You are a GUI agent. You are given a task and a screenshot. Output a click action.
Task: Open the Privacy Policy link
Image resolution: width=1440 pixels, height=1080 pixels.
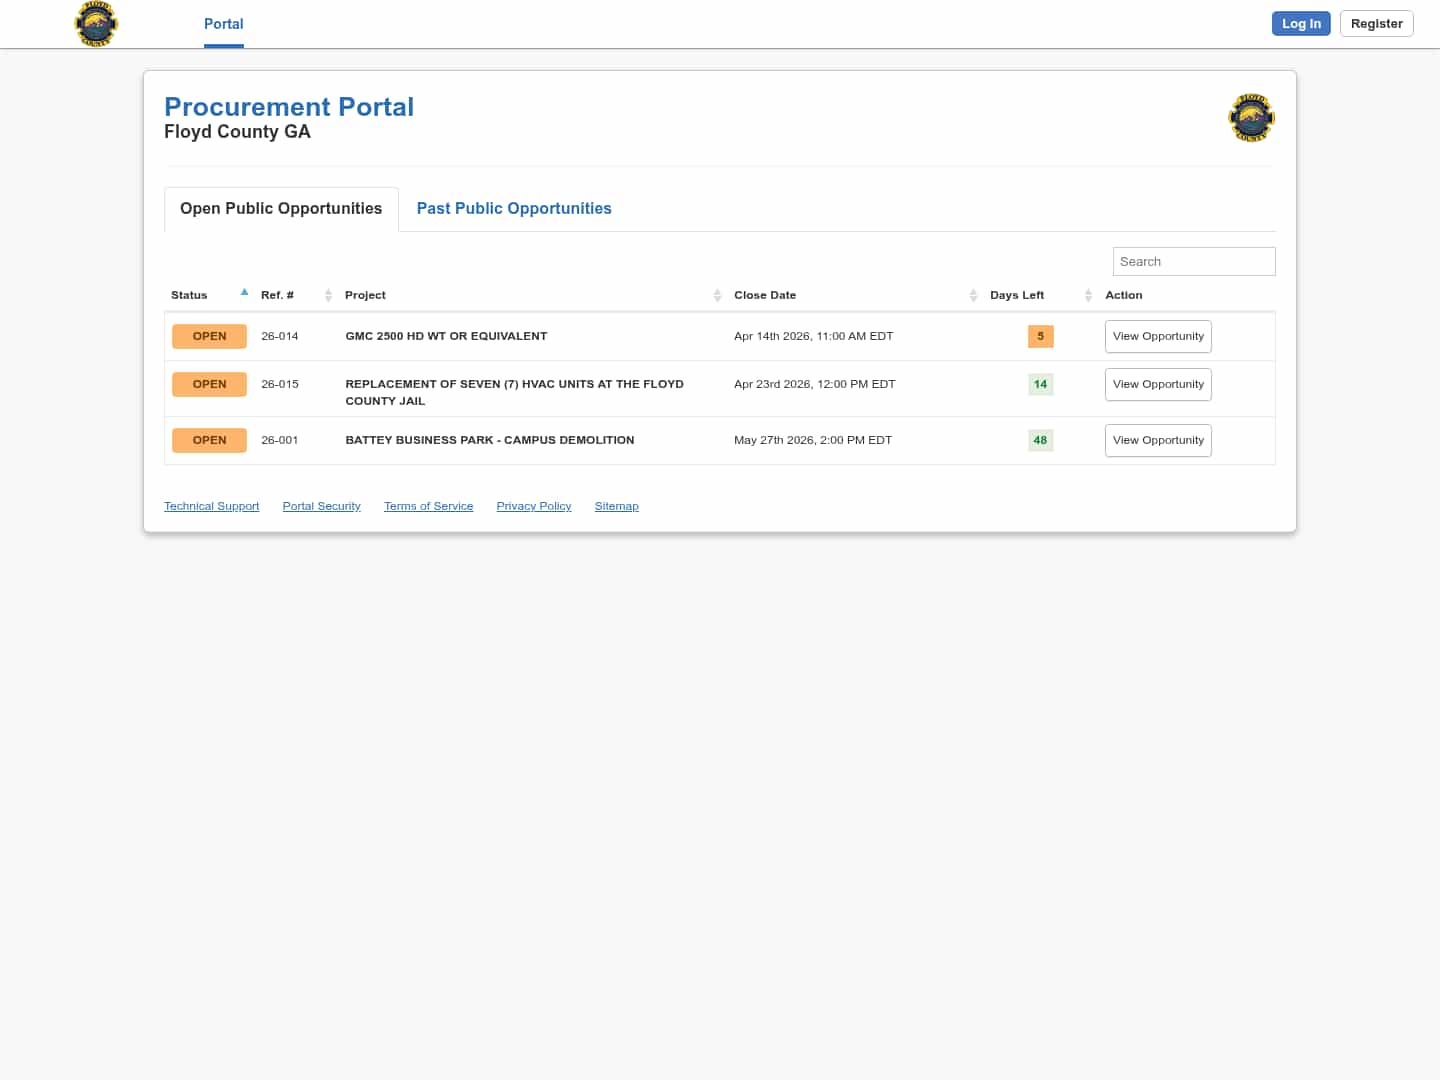click(x=533, y=506)
